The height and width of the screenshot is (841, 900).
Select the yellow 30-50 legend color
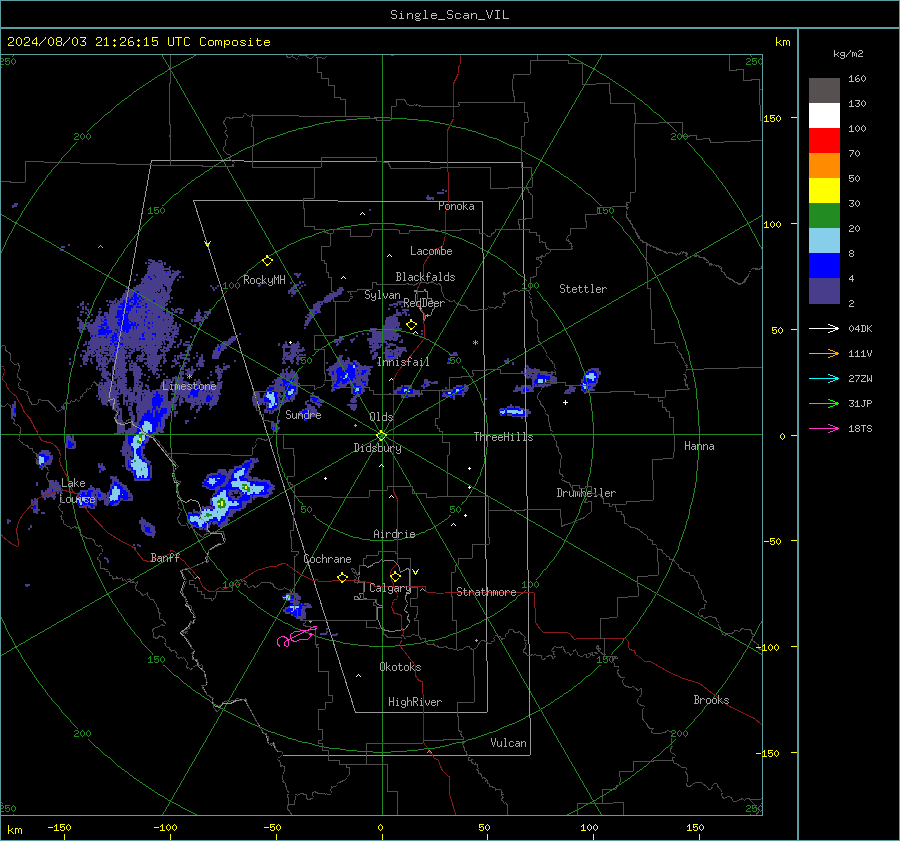824,191
